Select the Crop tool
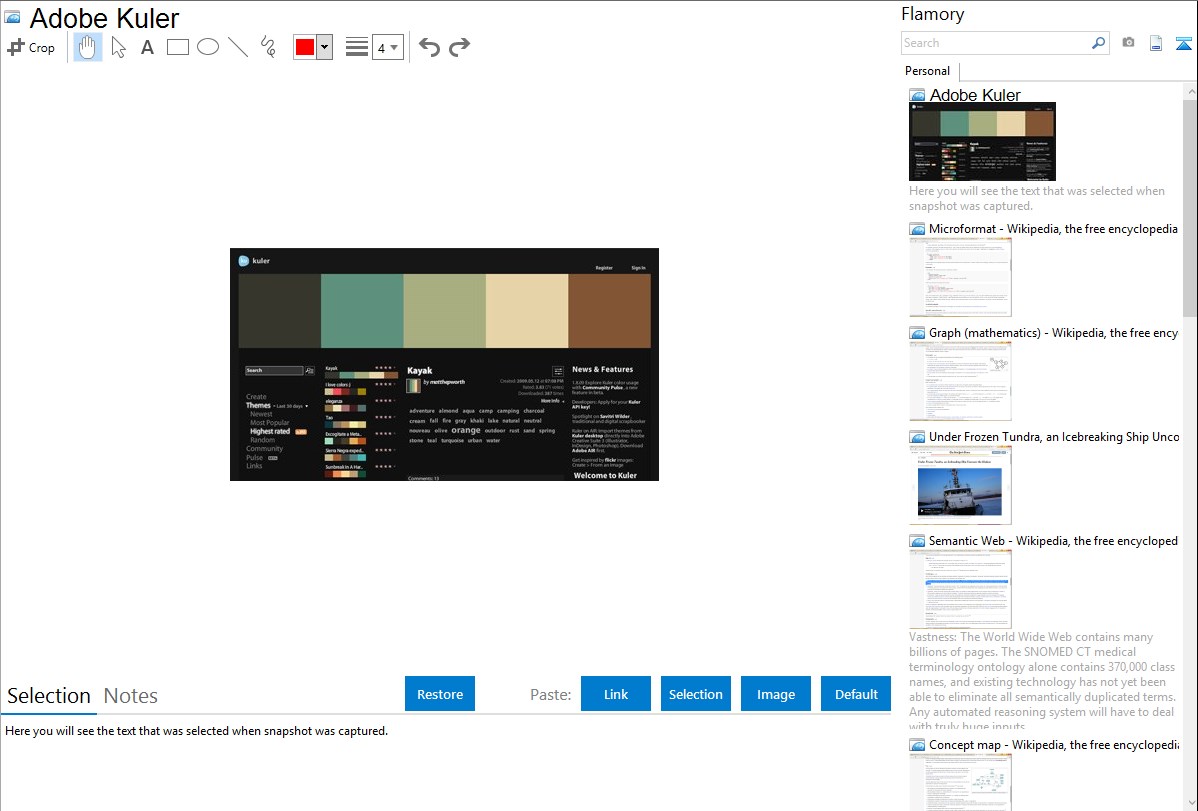Image resolution: width=1198 pixels, height=811 pixels. click(31, 47)
